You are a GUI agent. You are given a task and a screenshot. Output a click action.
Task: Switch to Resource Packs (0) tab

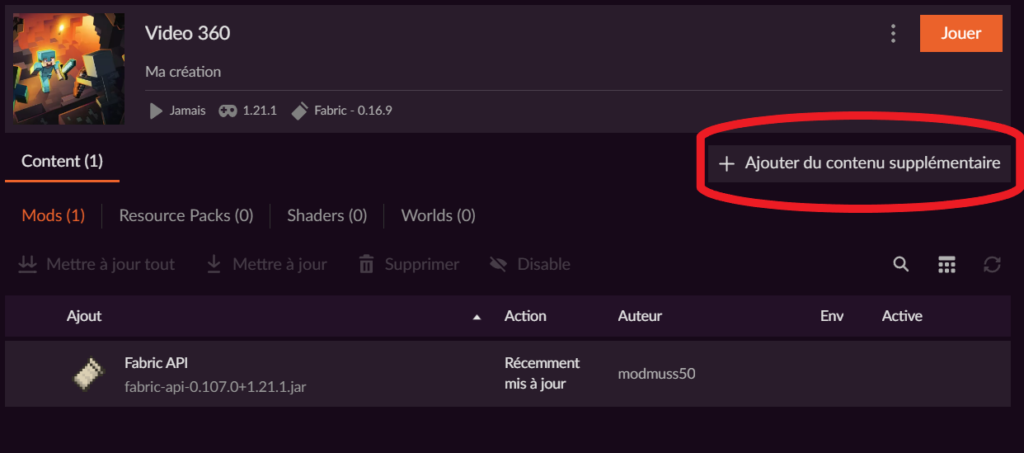[186, 215]
